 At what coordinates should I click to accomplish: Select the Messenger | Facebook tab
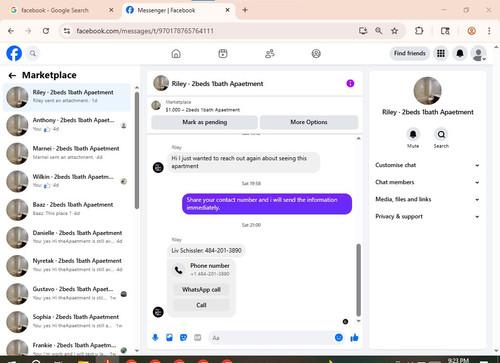[x=177, y=10]
